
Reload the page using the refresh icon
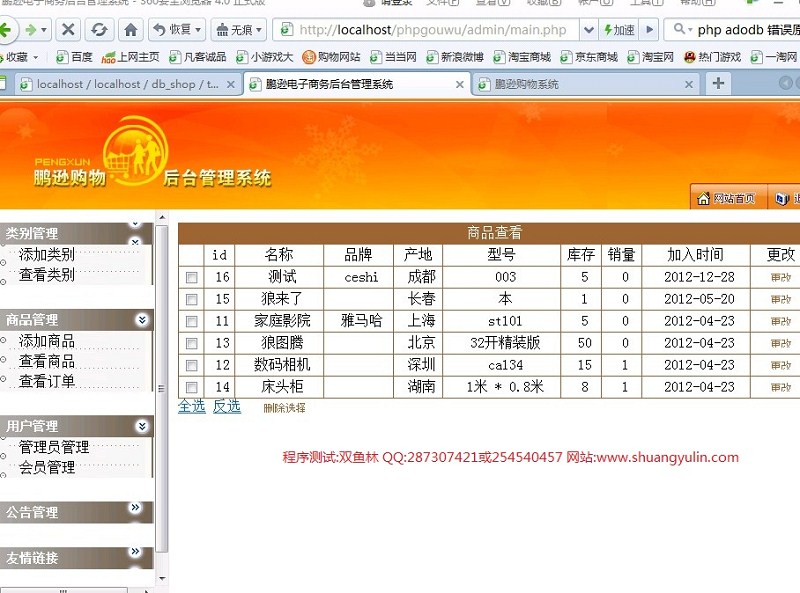point(99,30)
